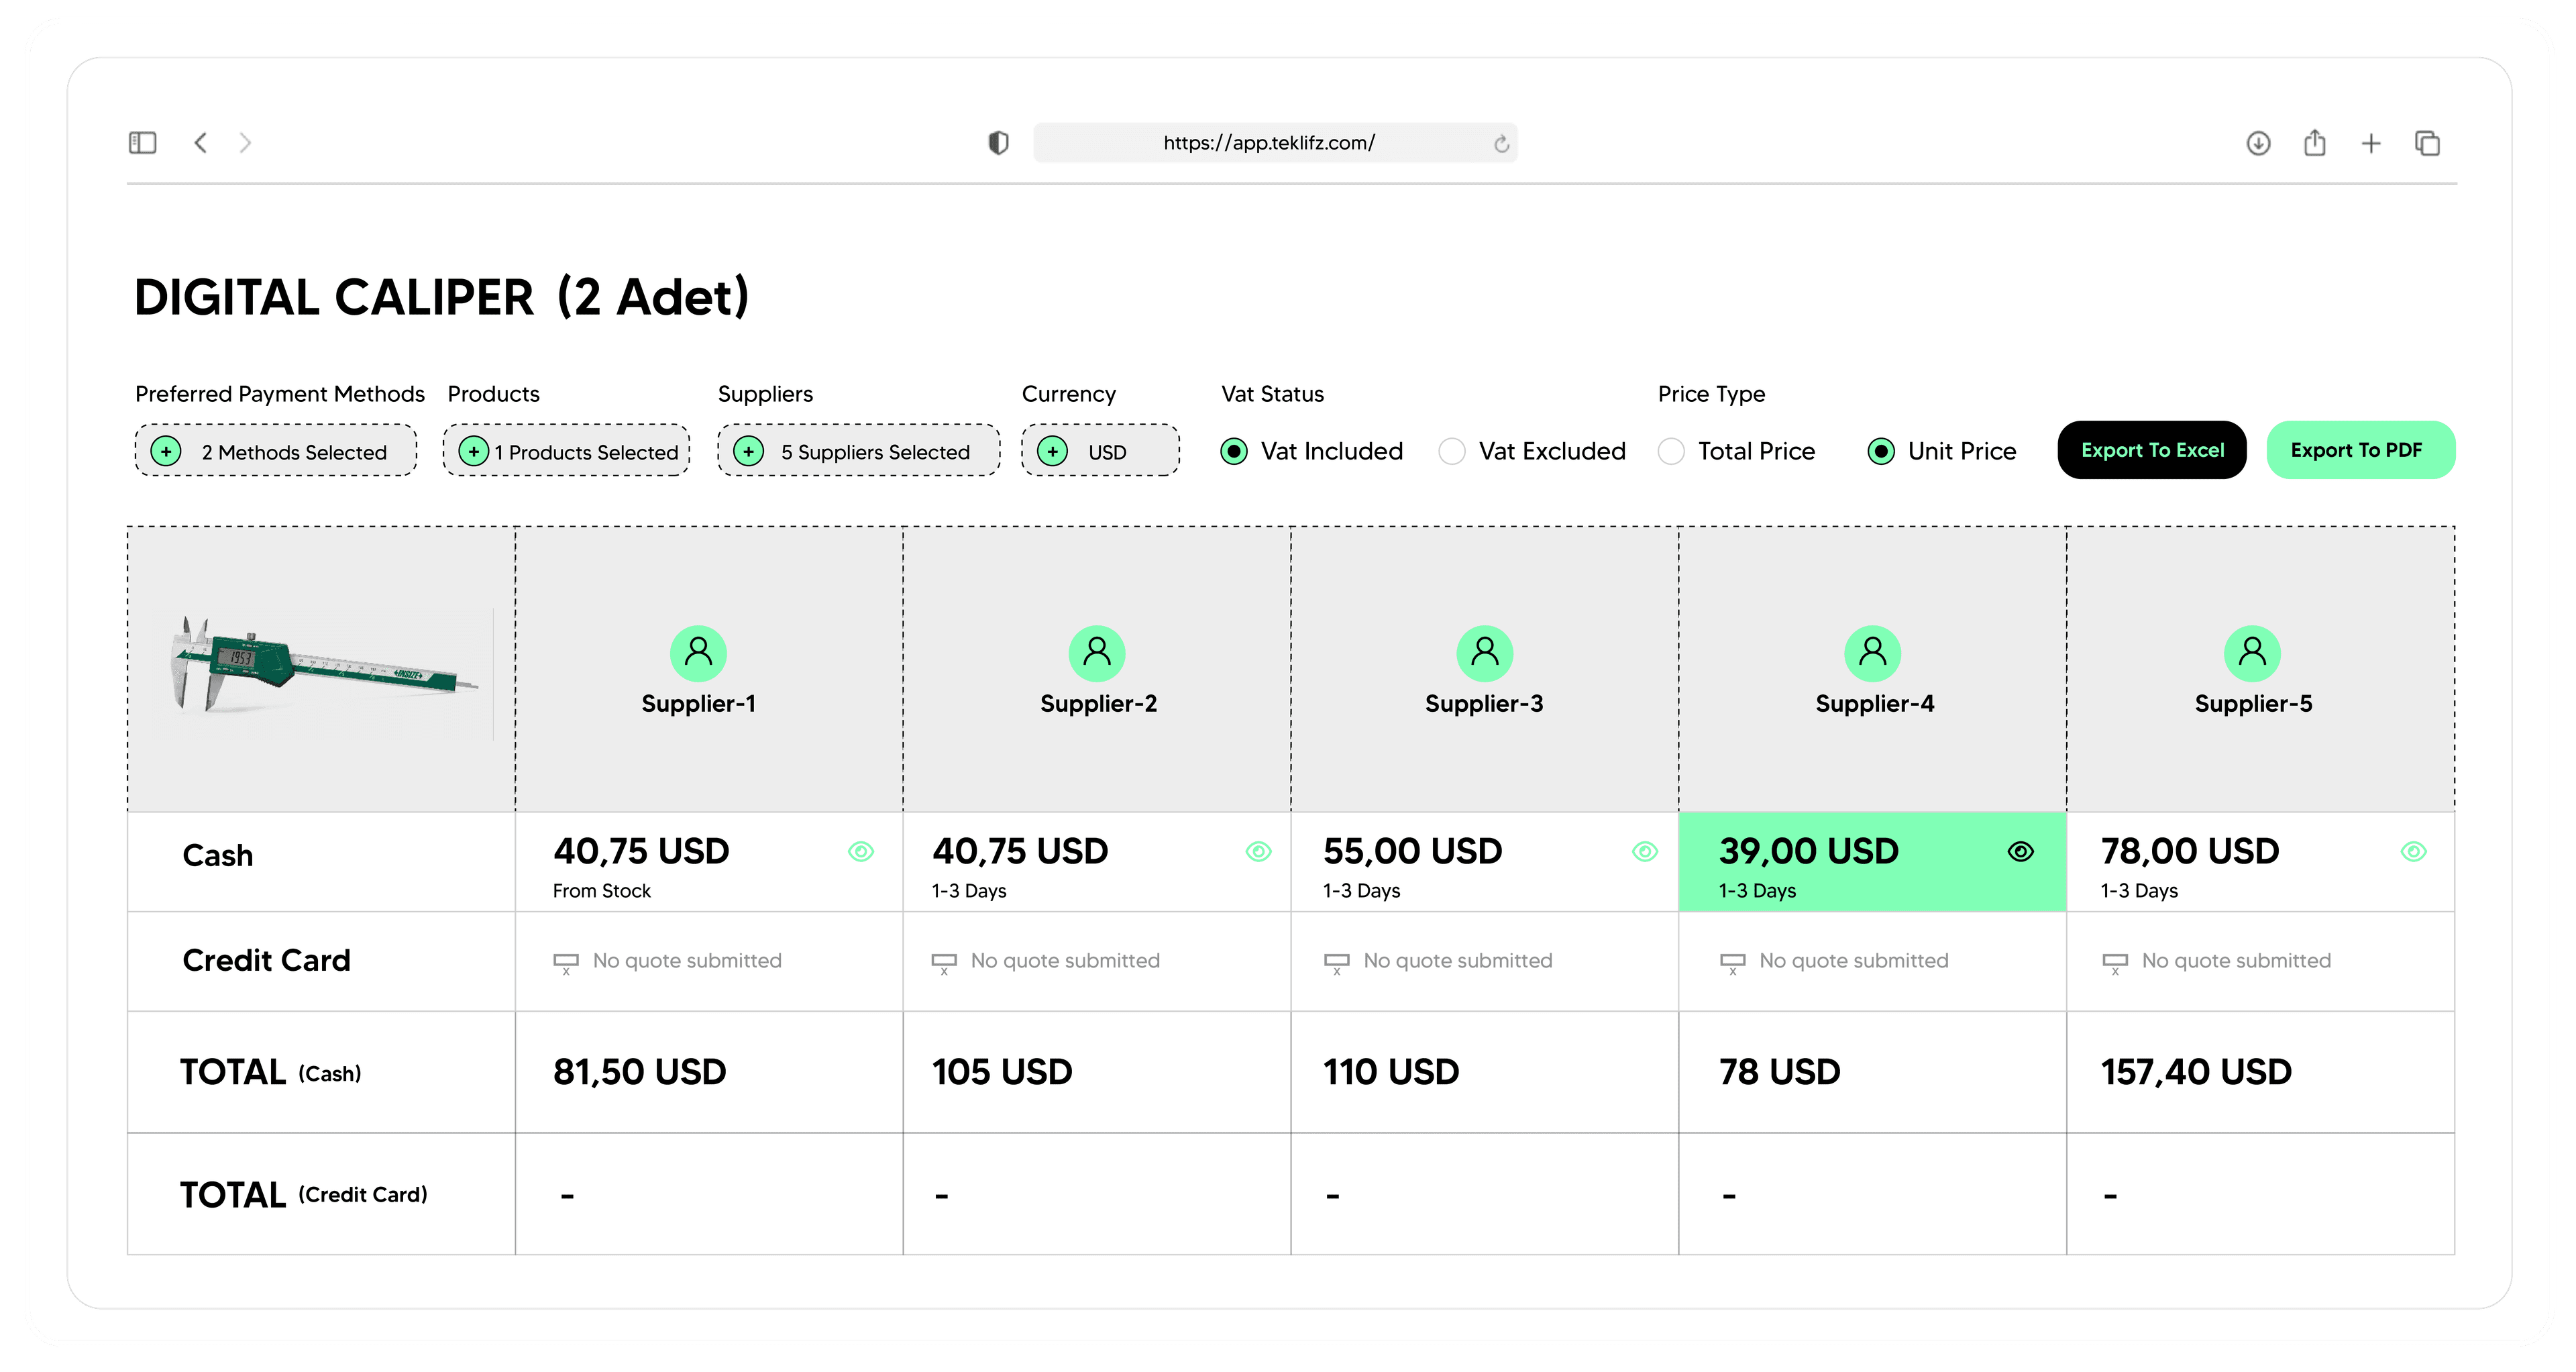
Task: Open the 1 Products Selected filter
Action: (565, 451)
